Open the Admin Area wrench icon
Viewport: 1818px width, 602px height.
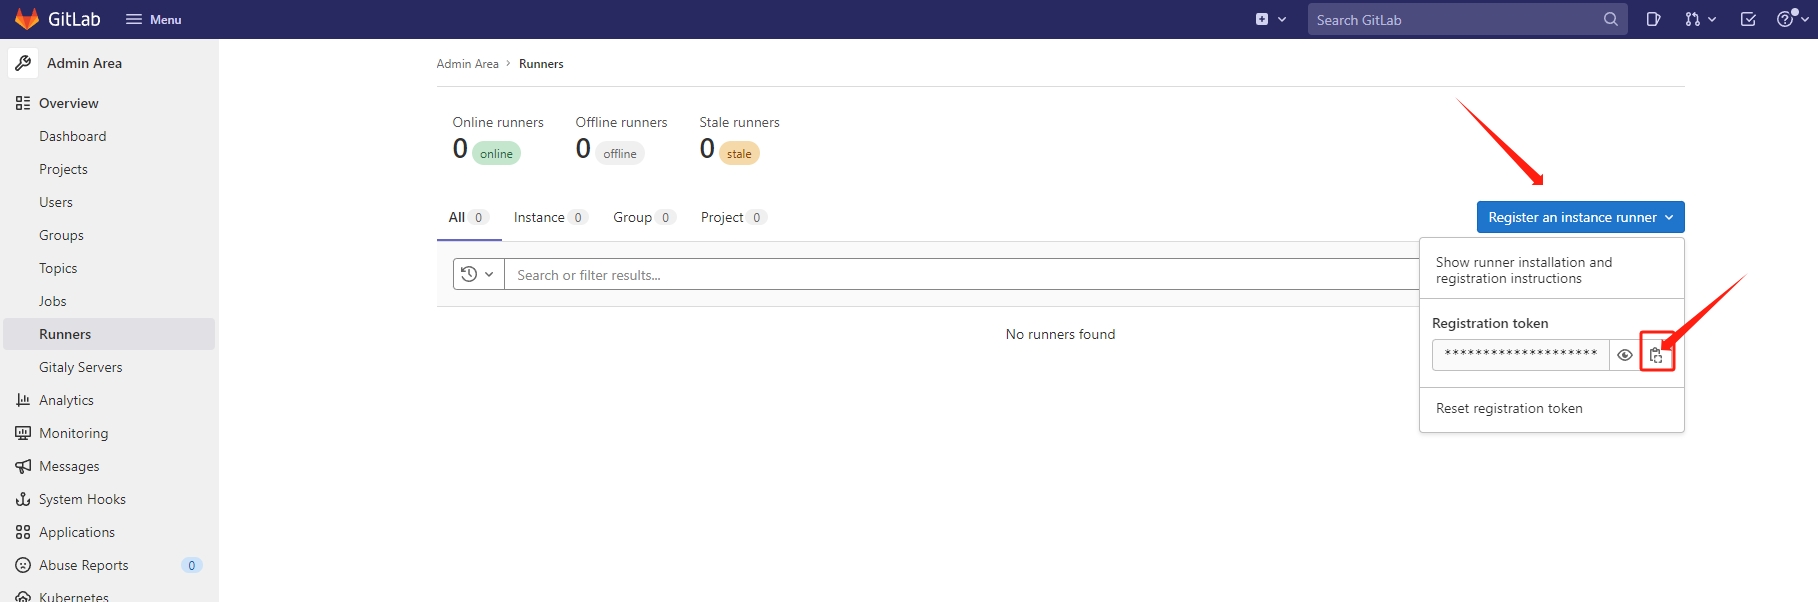(x=23, y=63)
